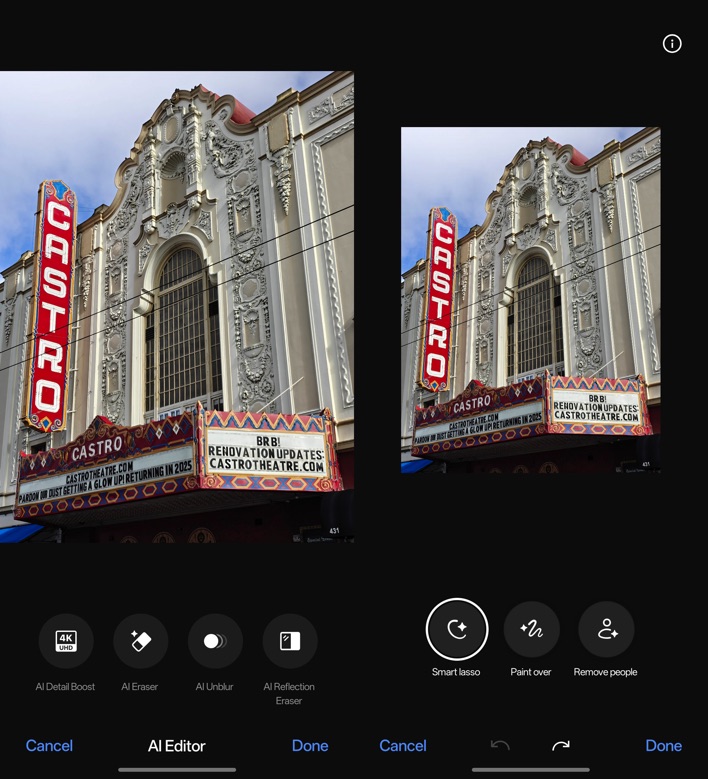Undo the last edit with the back arrow
The height and width of the screenshot is (779, 708).
[x=500, y=745]
